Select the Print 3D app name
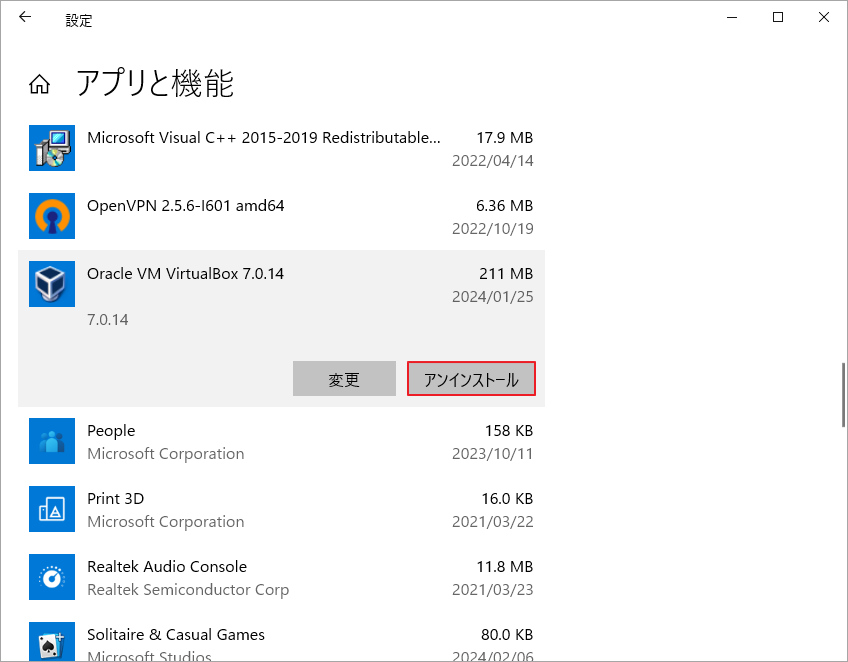The image size is (848, 662). pos(116,499)
